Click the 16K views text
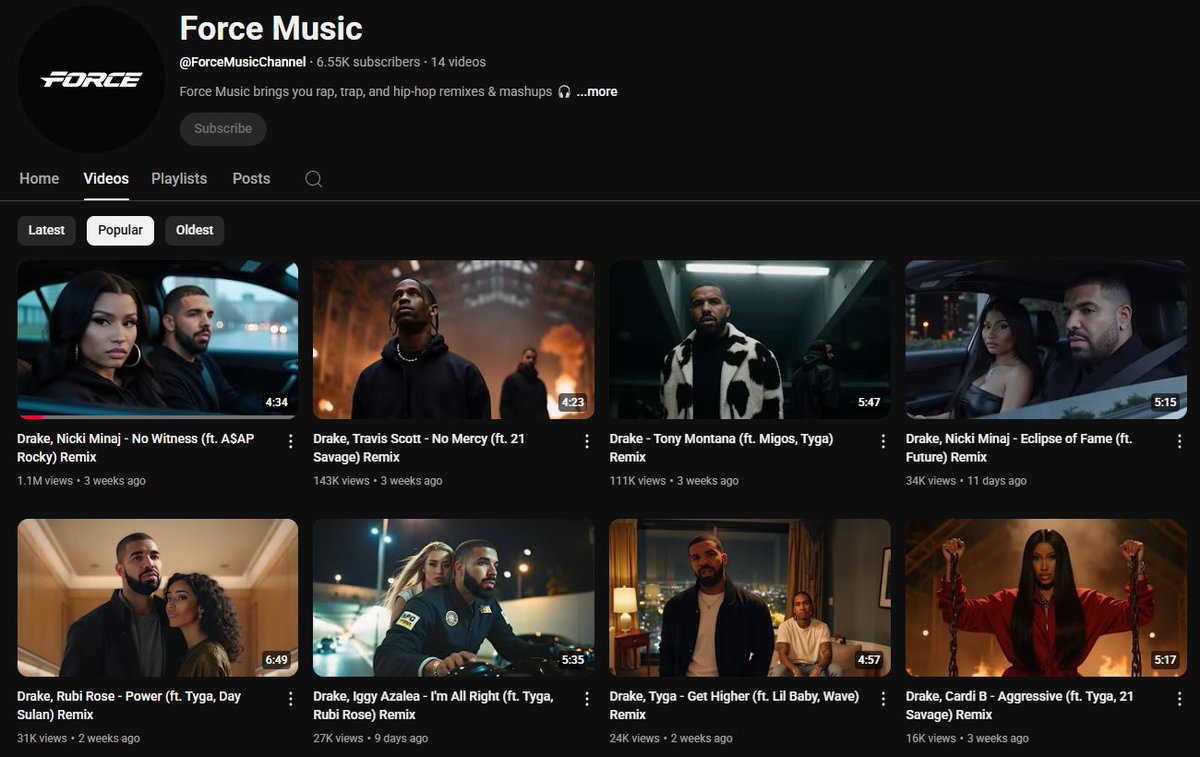1200x757 pixels. coord(931,739)
